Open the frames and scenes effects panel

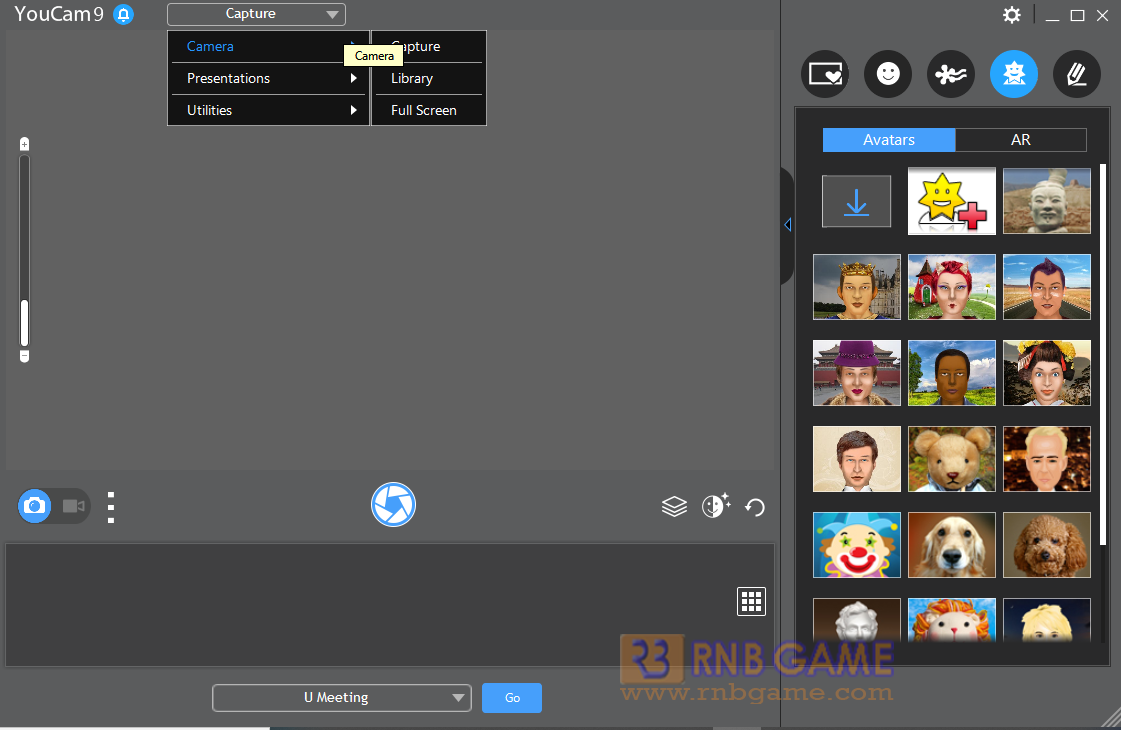825,74
